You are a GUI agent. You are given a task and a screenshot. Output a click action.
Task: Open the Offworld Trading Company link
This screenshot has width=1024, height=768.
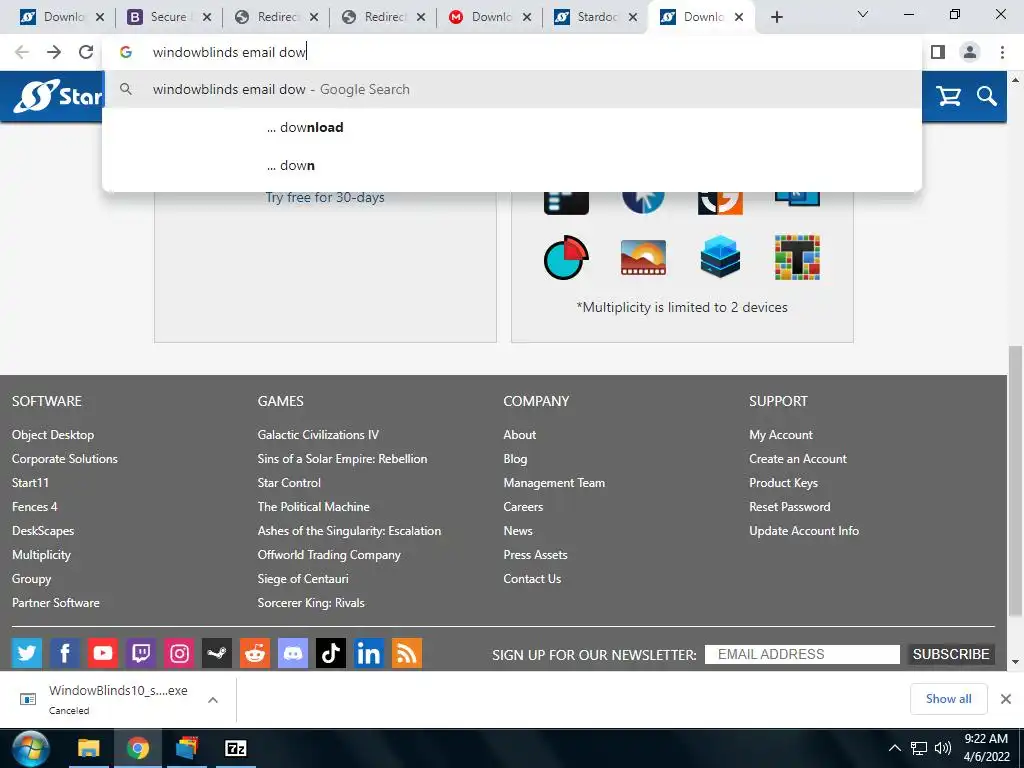click(x=329, y=554)
